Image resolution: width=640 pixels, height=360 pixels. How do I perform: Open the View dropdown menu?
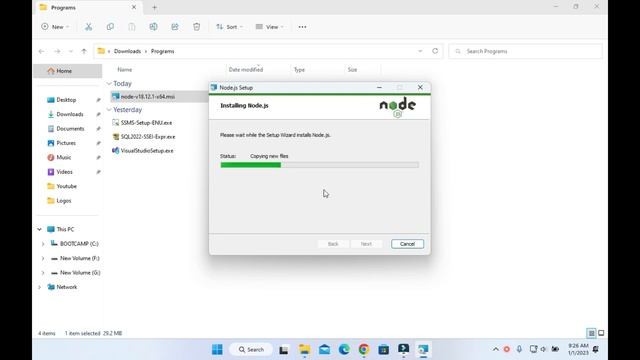point(270,27)
